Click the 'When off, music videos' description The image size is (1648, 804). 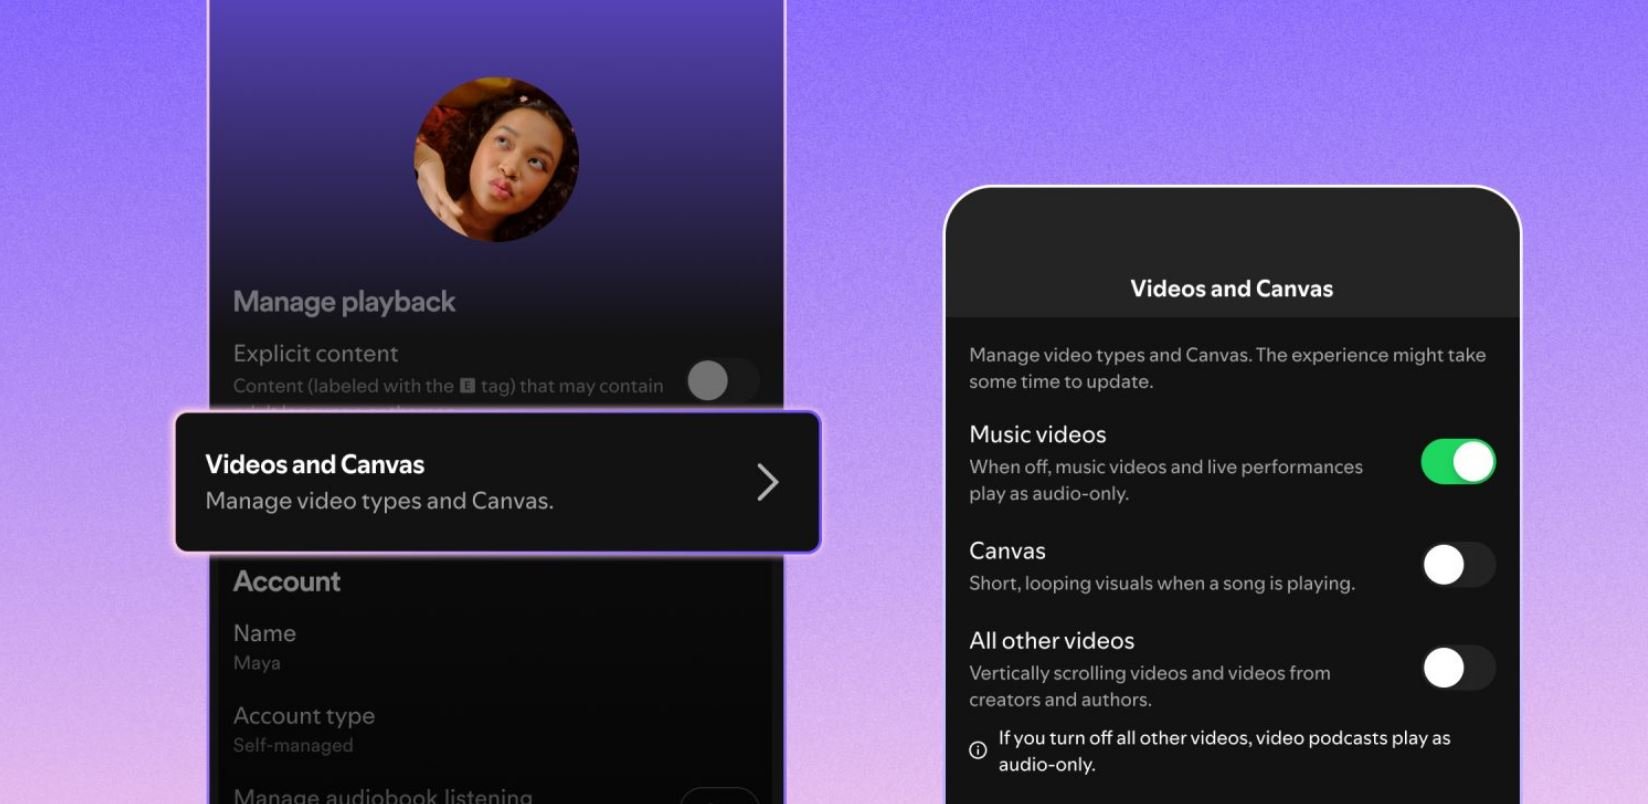point(1166,480)
